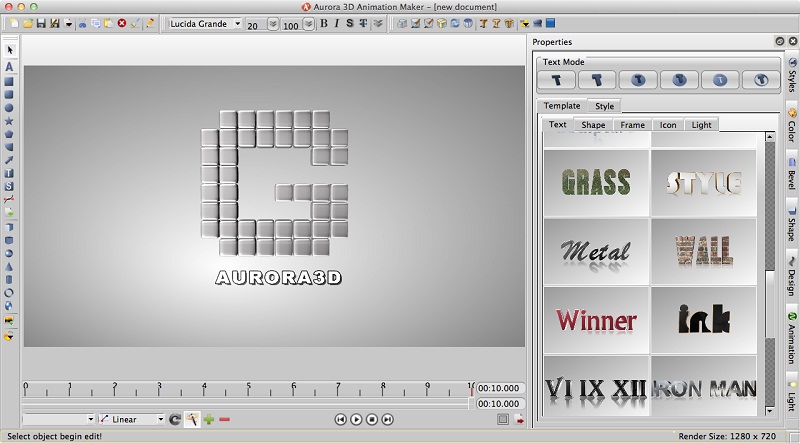
Task: Open the Design side panel
Action: (x=792, y=276)
